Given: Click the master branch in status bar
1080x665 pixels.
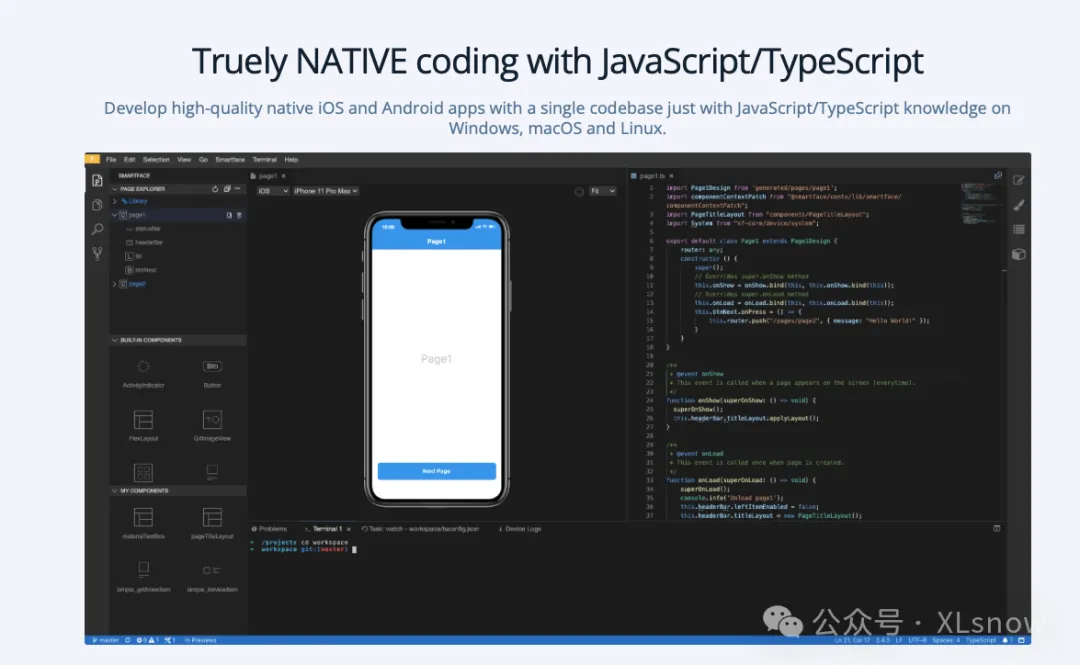Looking at the screenshot, I should [x=105, y=640].
